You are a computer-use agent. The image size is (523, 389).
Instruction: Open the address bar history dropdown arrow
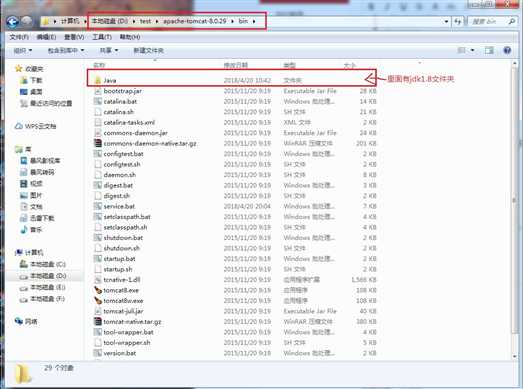click(446, 22)
